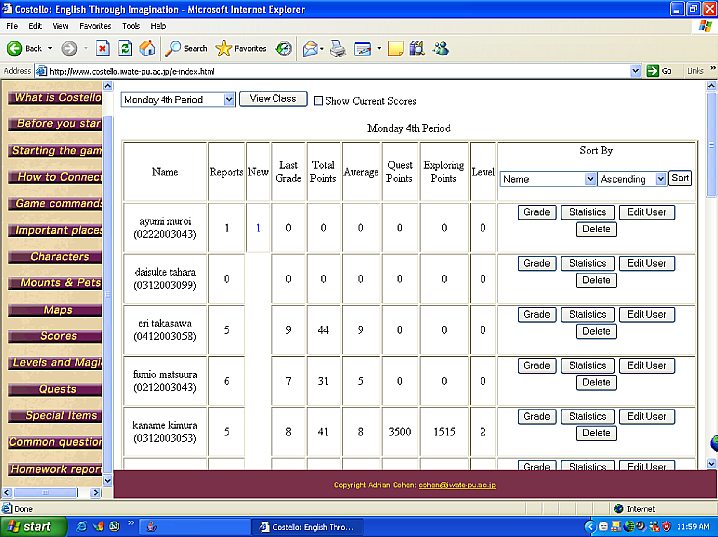Open the Edit menu

35,26
